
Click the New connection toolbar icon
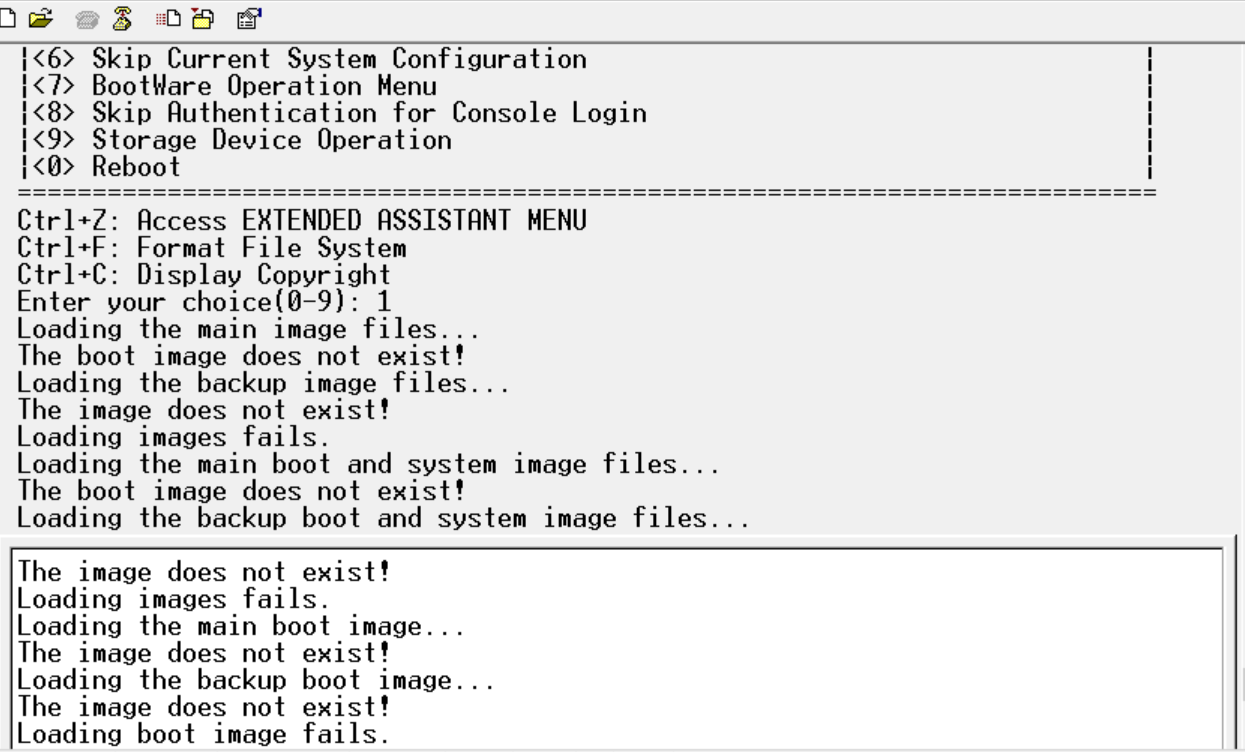click(7, 17)
